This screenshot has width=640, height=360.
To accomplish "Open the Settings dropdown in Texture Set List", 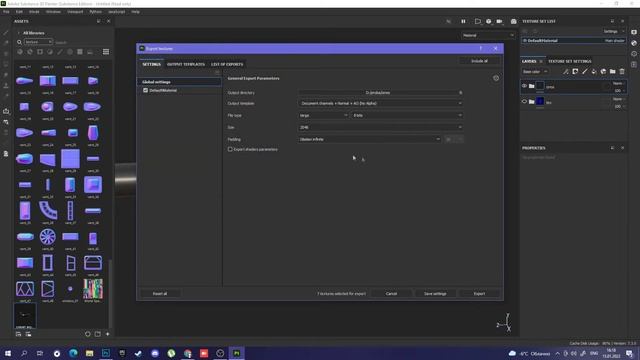I will pyautogui.click(x=613, y=31).
